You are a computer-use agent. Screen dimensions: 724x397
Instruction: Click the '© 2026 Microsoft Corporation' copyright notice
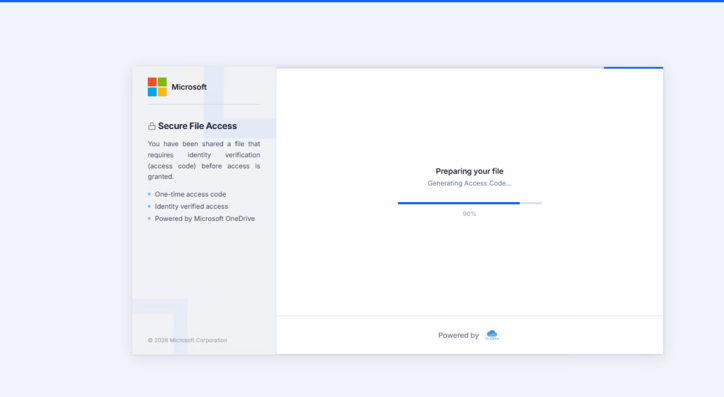pos(187,340)
